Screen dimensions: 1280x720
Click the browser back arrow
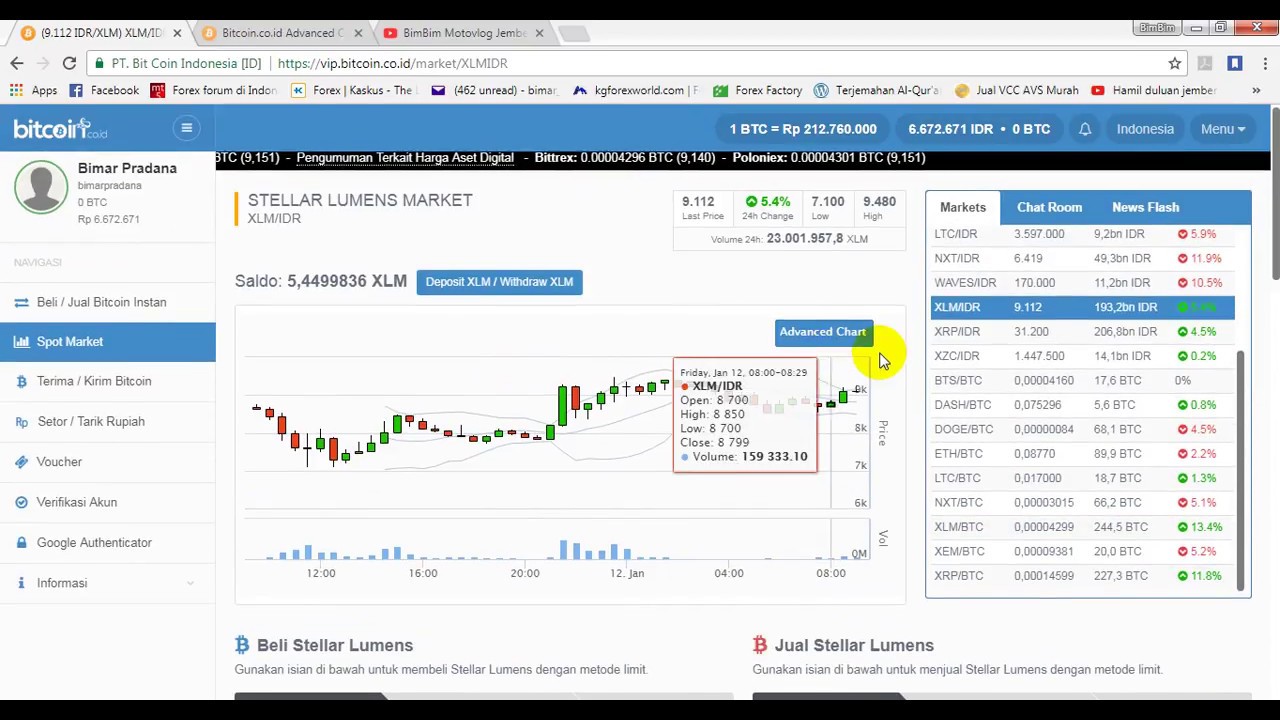(x=17, y=63)
